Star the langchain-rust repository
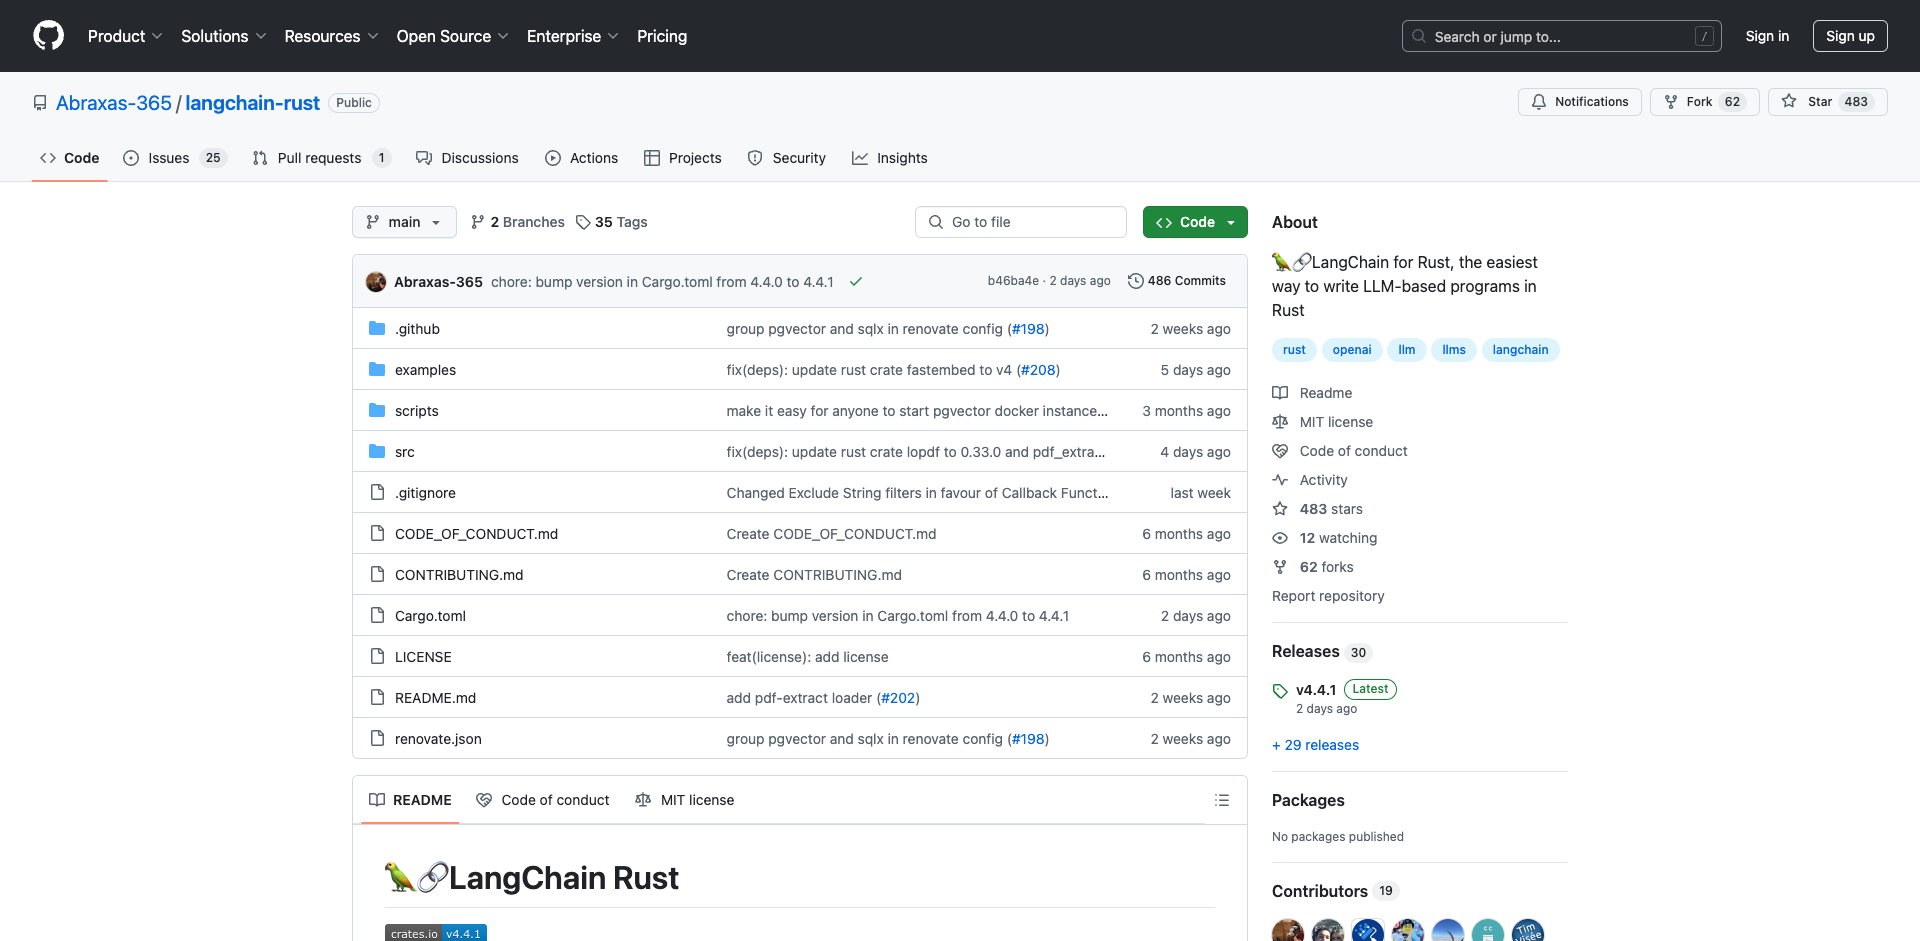Image resolution: width=1920 pixels, height=941 pixels. (1827, 102)
